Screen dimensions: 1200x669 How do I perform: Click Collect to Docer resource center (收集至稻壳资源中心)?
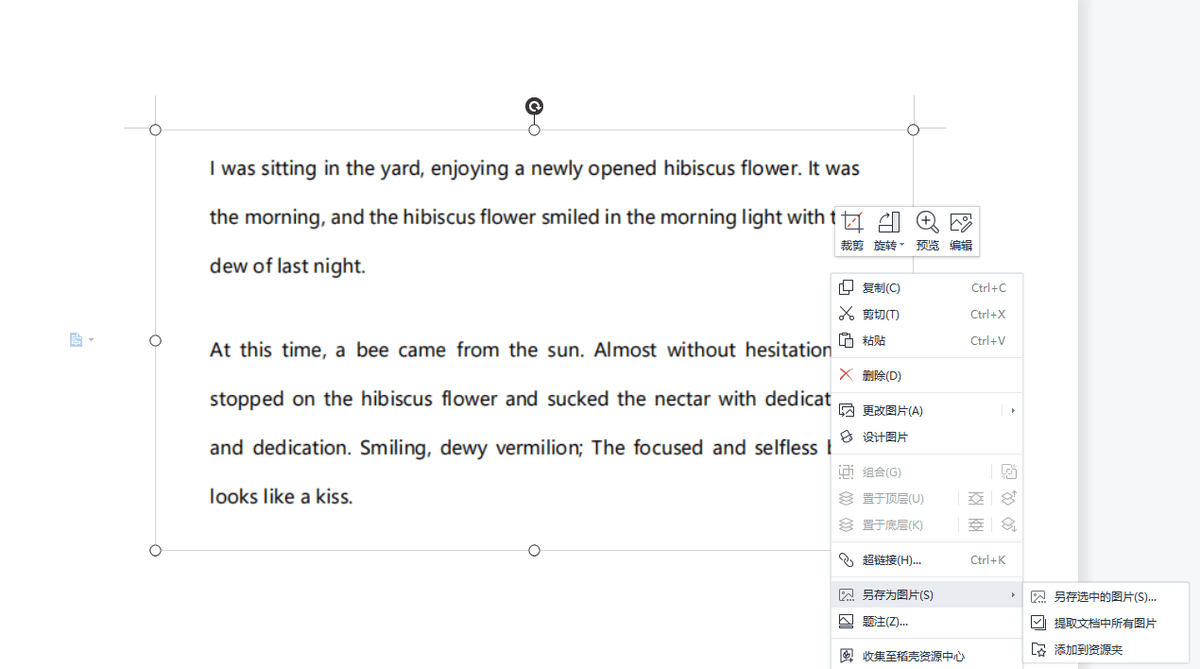pos(913,656)
